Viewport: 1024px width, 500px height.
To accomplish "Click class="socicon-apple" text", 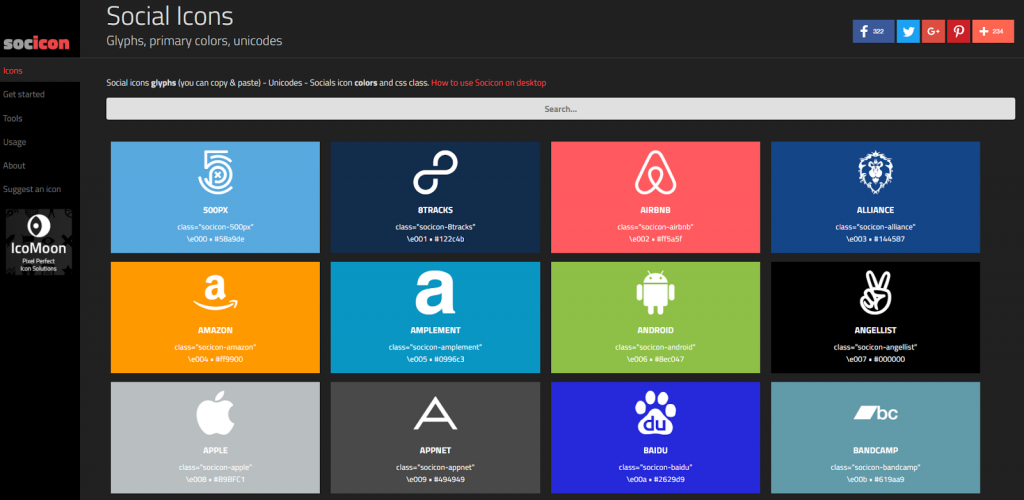I will click(x=216, y=467).
